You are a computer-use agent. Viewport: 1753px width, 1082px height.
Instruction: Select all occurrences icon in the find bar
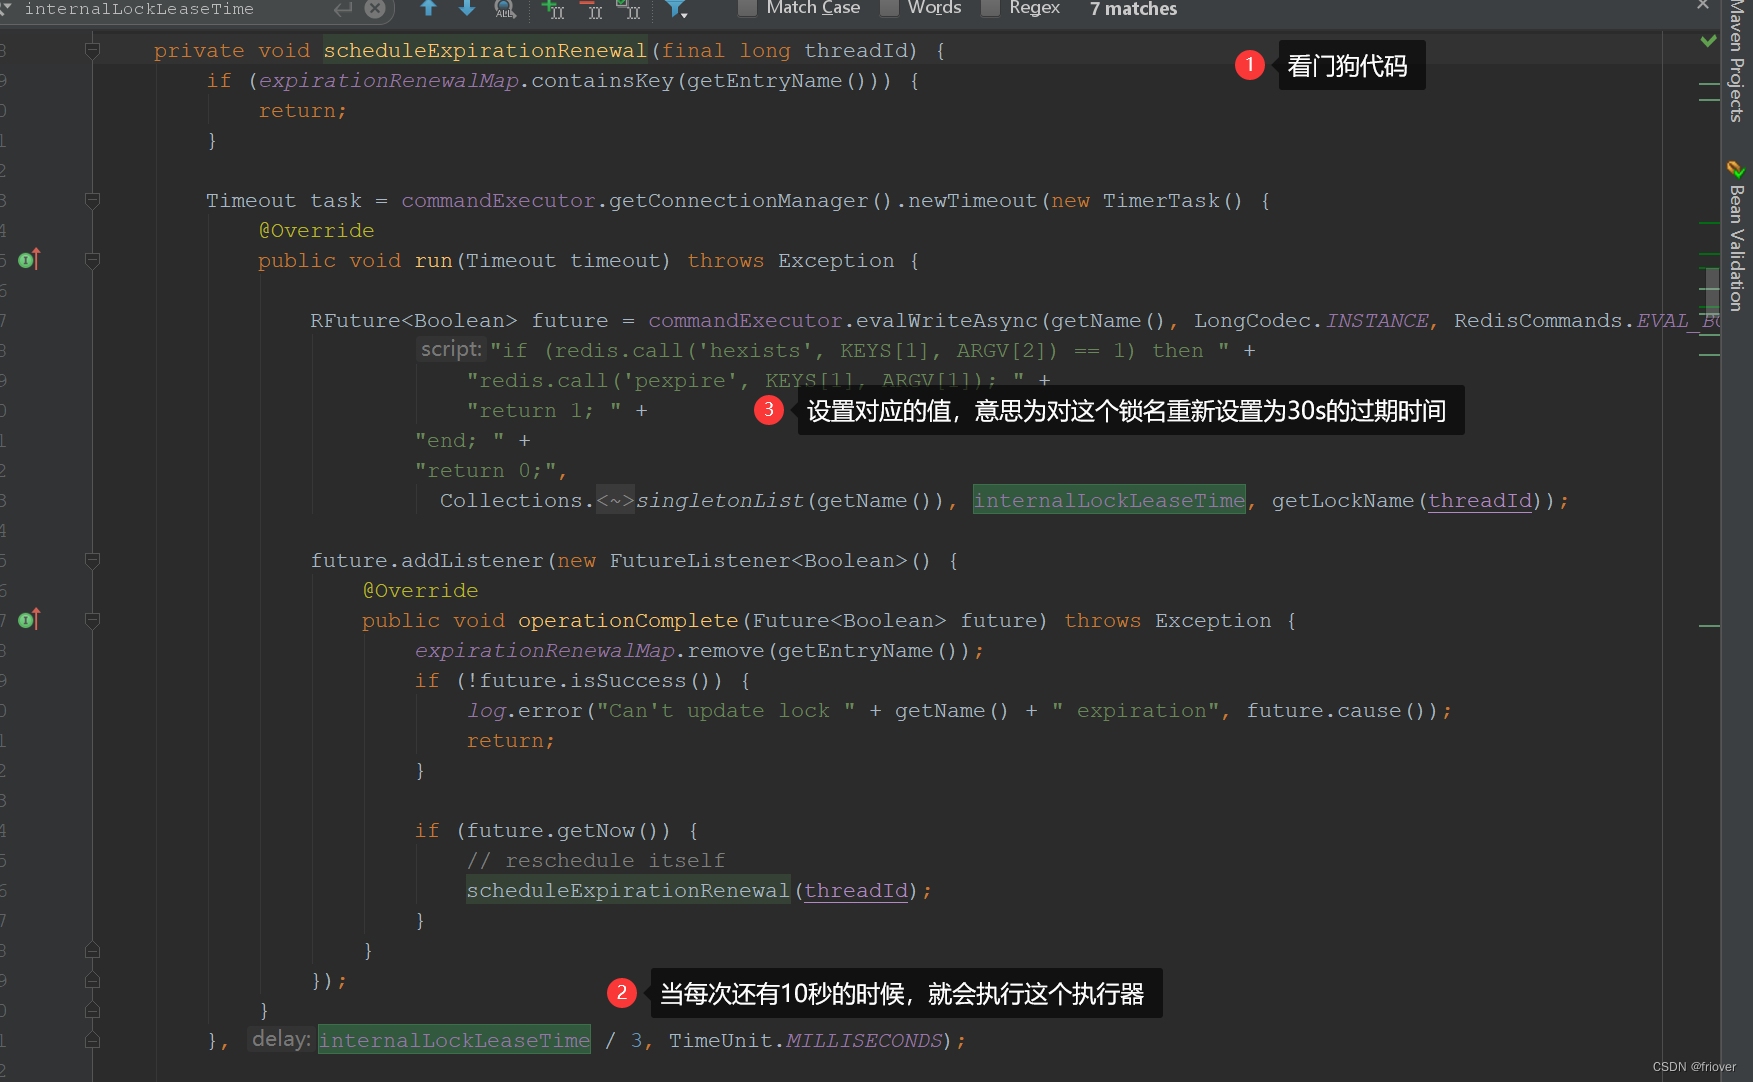click(x=629, y=9)
